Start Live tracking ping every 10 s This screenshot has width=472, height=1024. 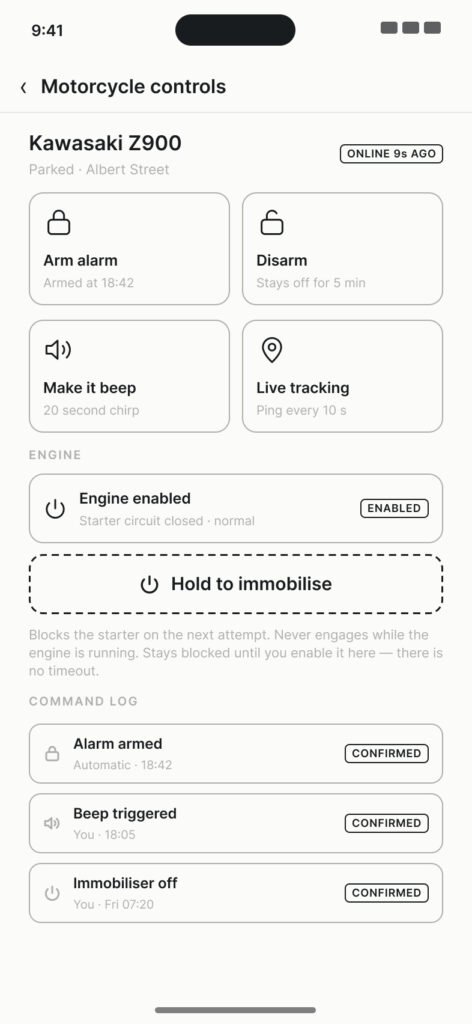coord(343,376)
